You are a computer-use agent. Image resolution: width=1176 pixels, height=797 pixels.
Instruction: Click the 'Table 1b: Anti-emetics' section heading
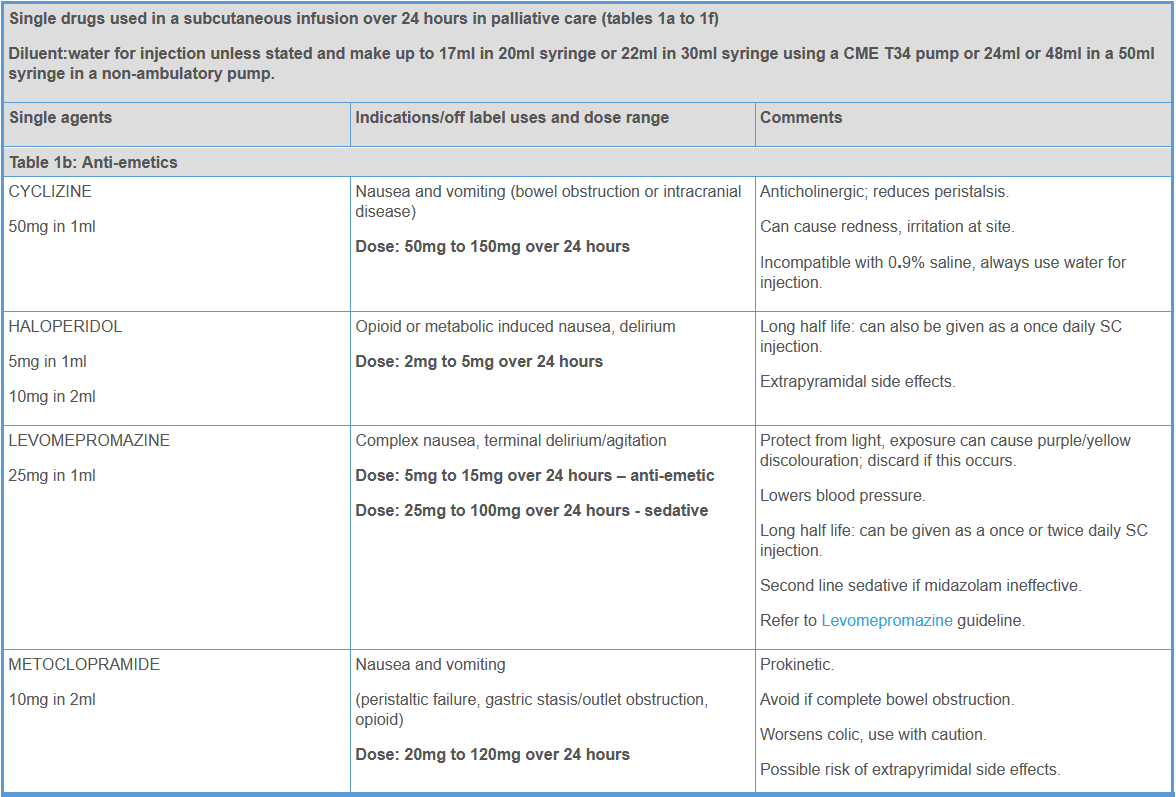[x=93, y=162]
